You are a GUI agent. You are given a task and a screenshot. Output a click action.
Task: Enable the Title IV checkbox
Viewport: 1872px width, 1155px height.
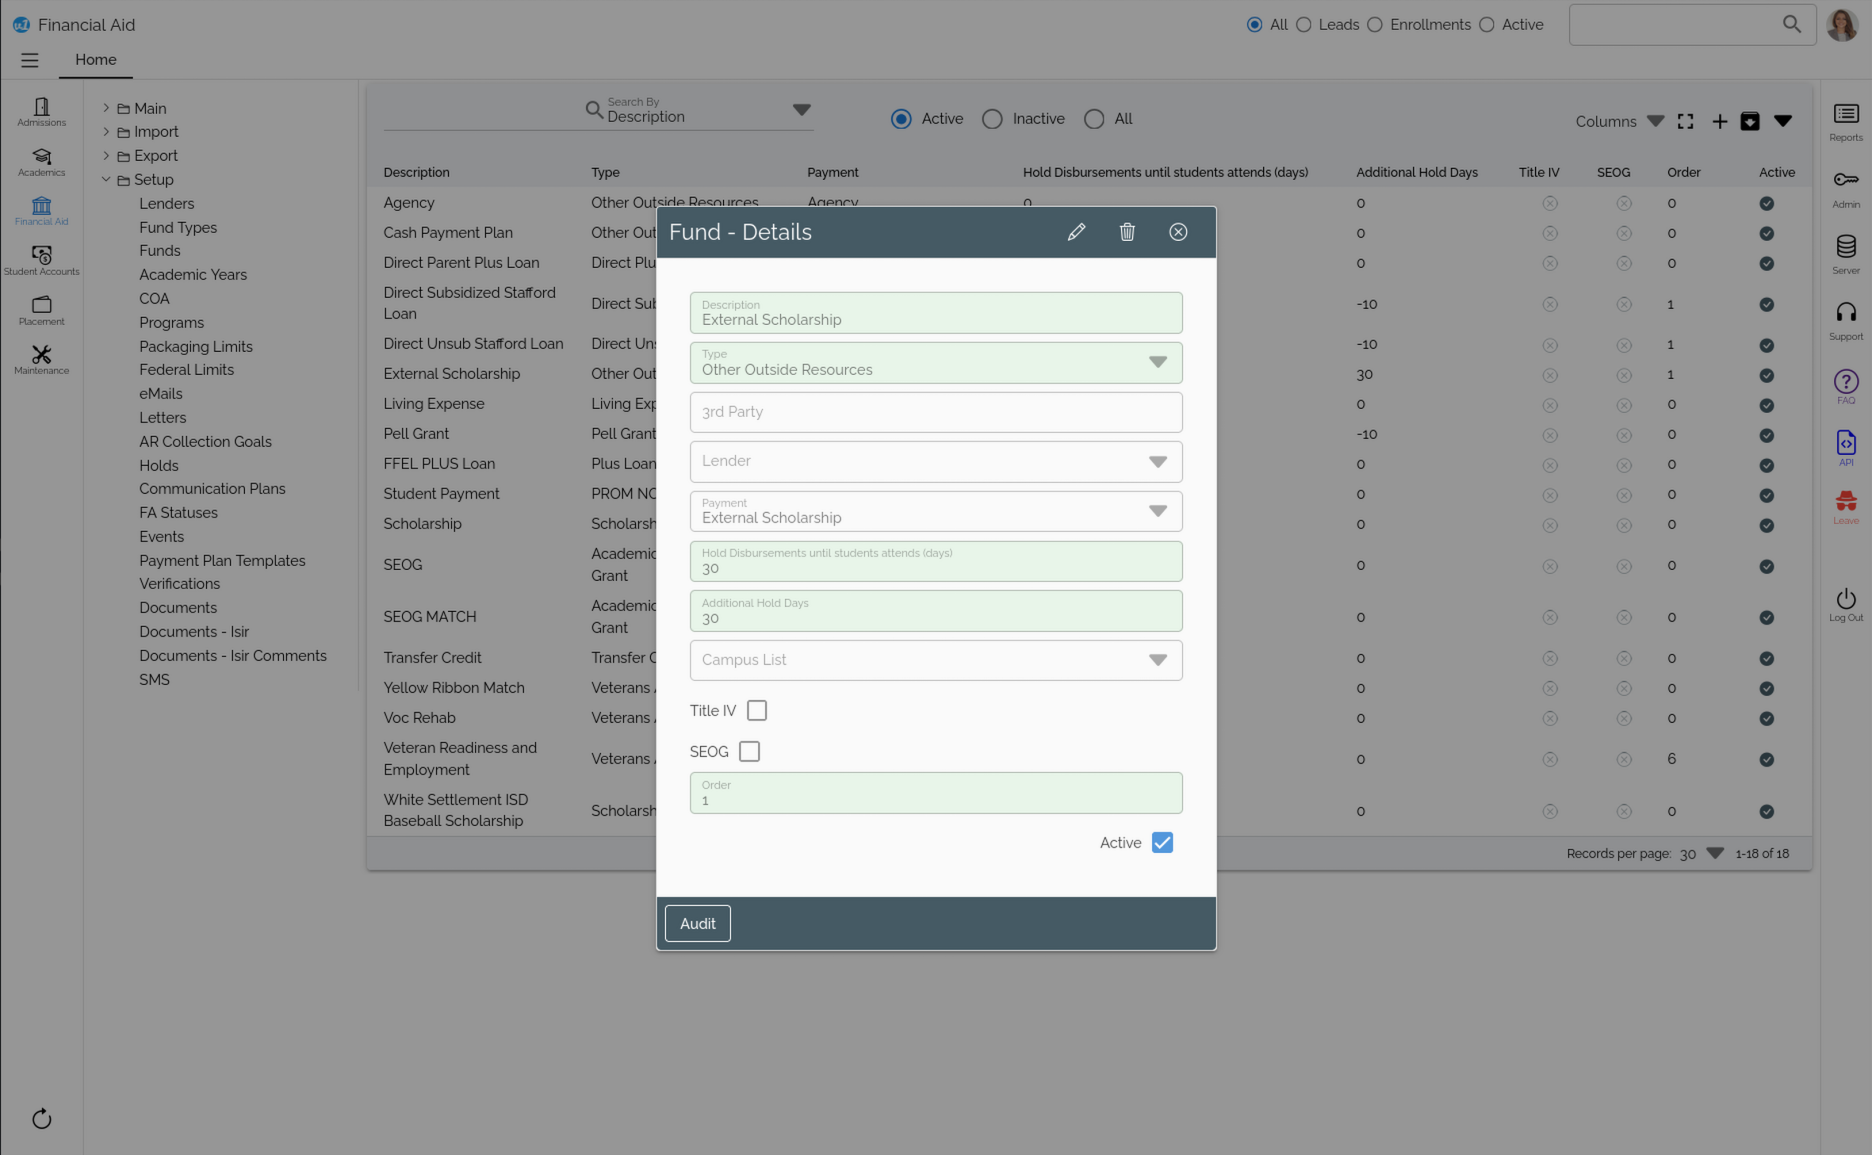757,710
